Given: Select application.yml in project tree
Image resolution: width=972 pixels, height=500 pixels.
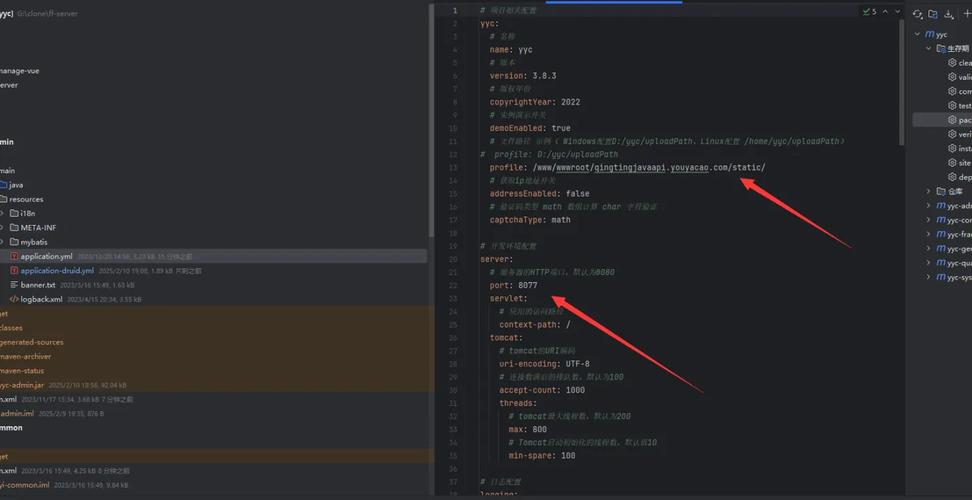Looking at the screenshot, I should 46,256.
